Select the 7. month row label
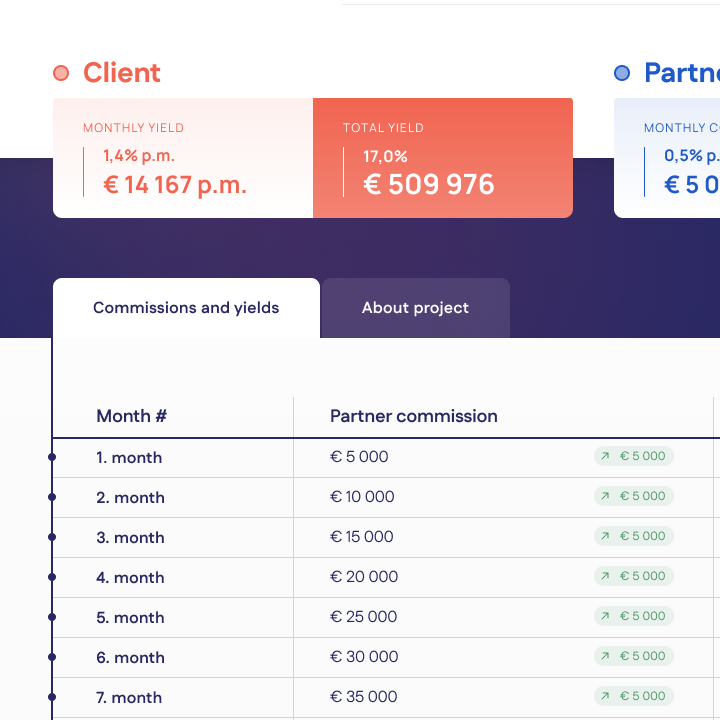 [129, 697]
